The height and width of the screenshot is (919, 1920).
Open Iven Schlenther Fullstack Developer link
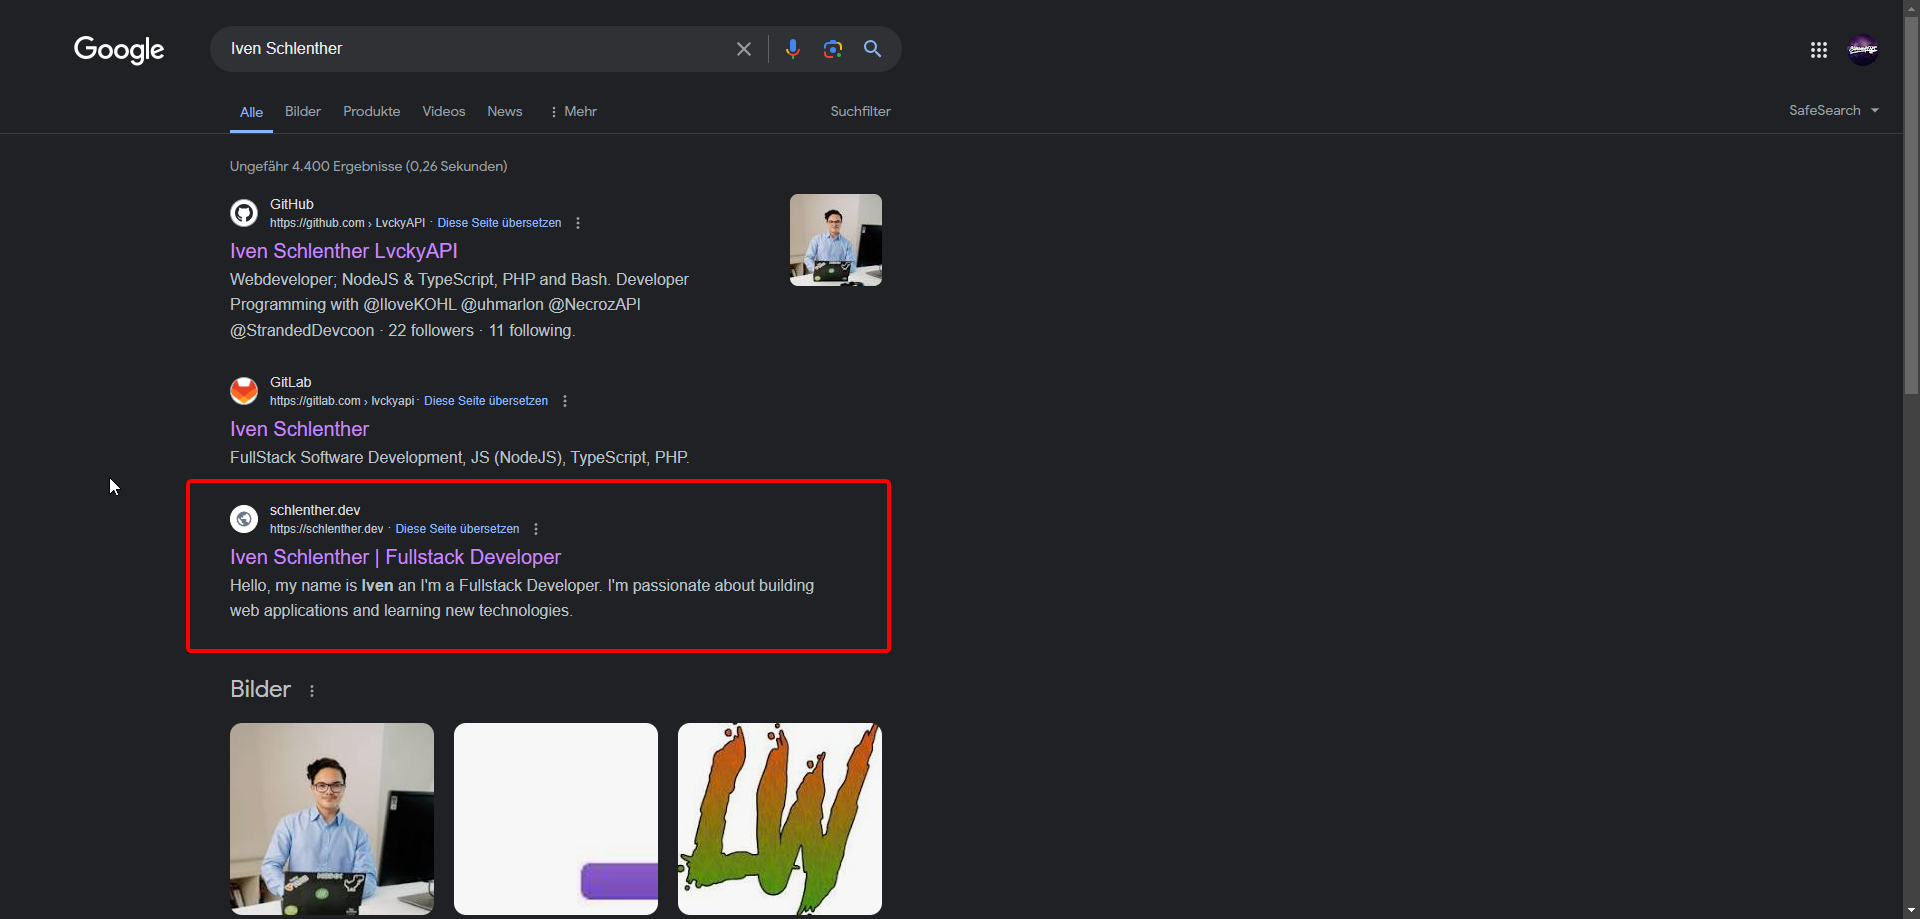[395, 557]
